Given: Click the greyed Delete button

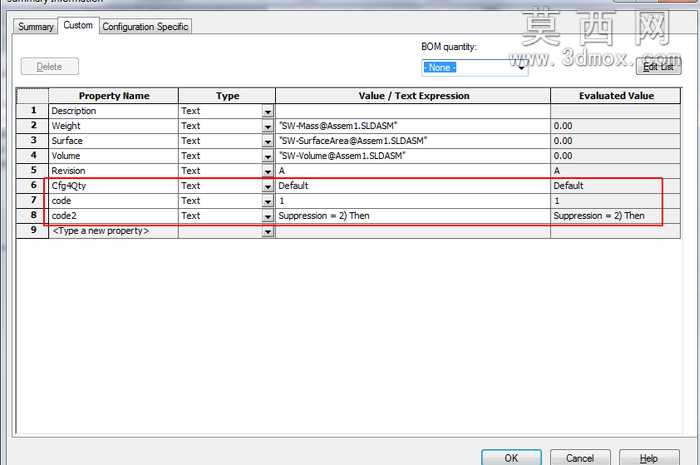Looking at the screenshot, I should [x=50, y=67].
